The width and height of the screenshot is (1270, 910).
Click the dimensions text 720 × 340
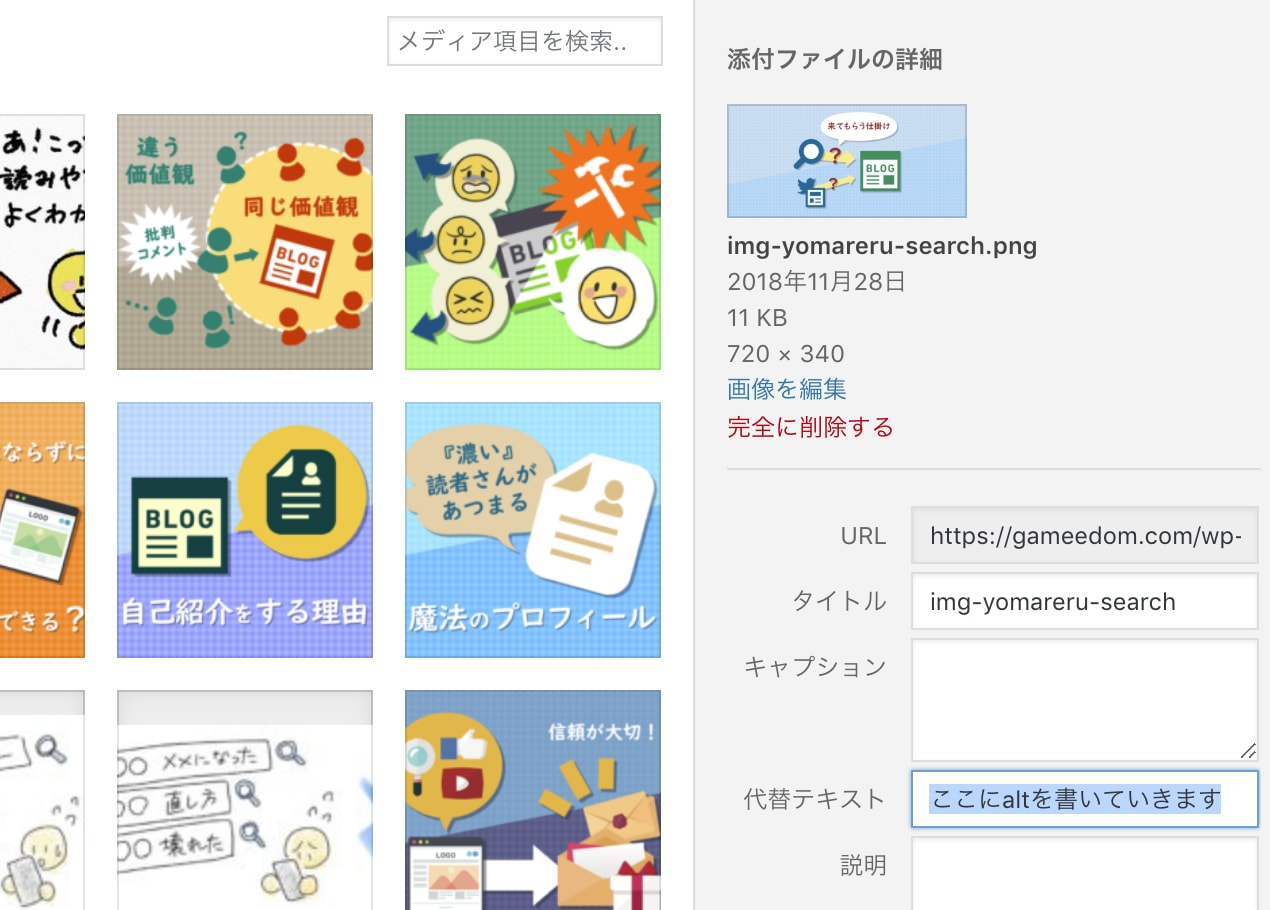point(786,354)
